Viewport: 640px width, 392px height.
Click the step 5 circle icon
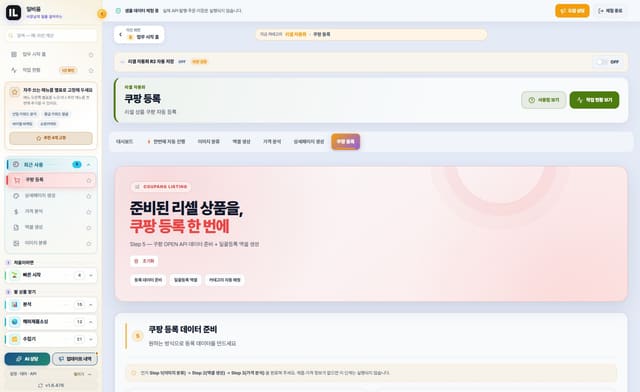[138, 336]
